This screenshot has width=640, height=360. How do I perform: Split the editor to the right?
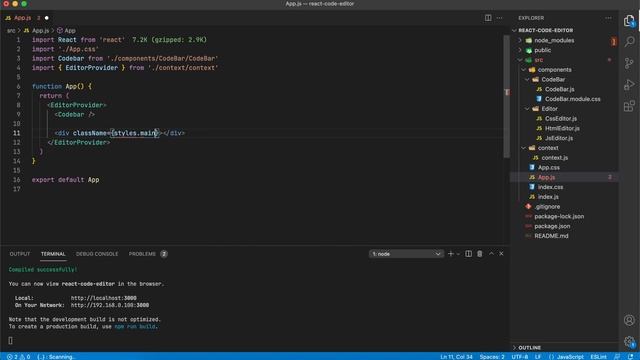coord(488,18)
